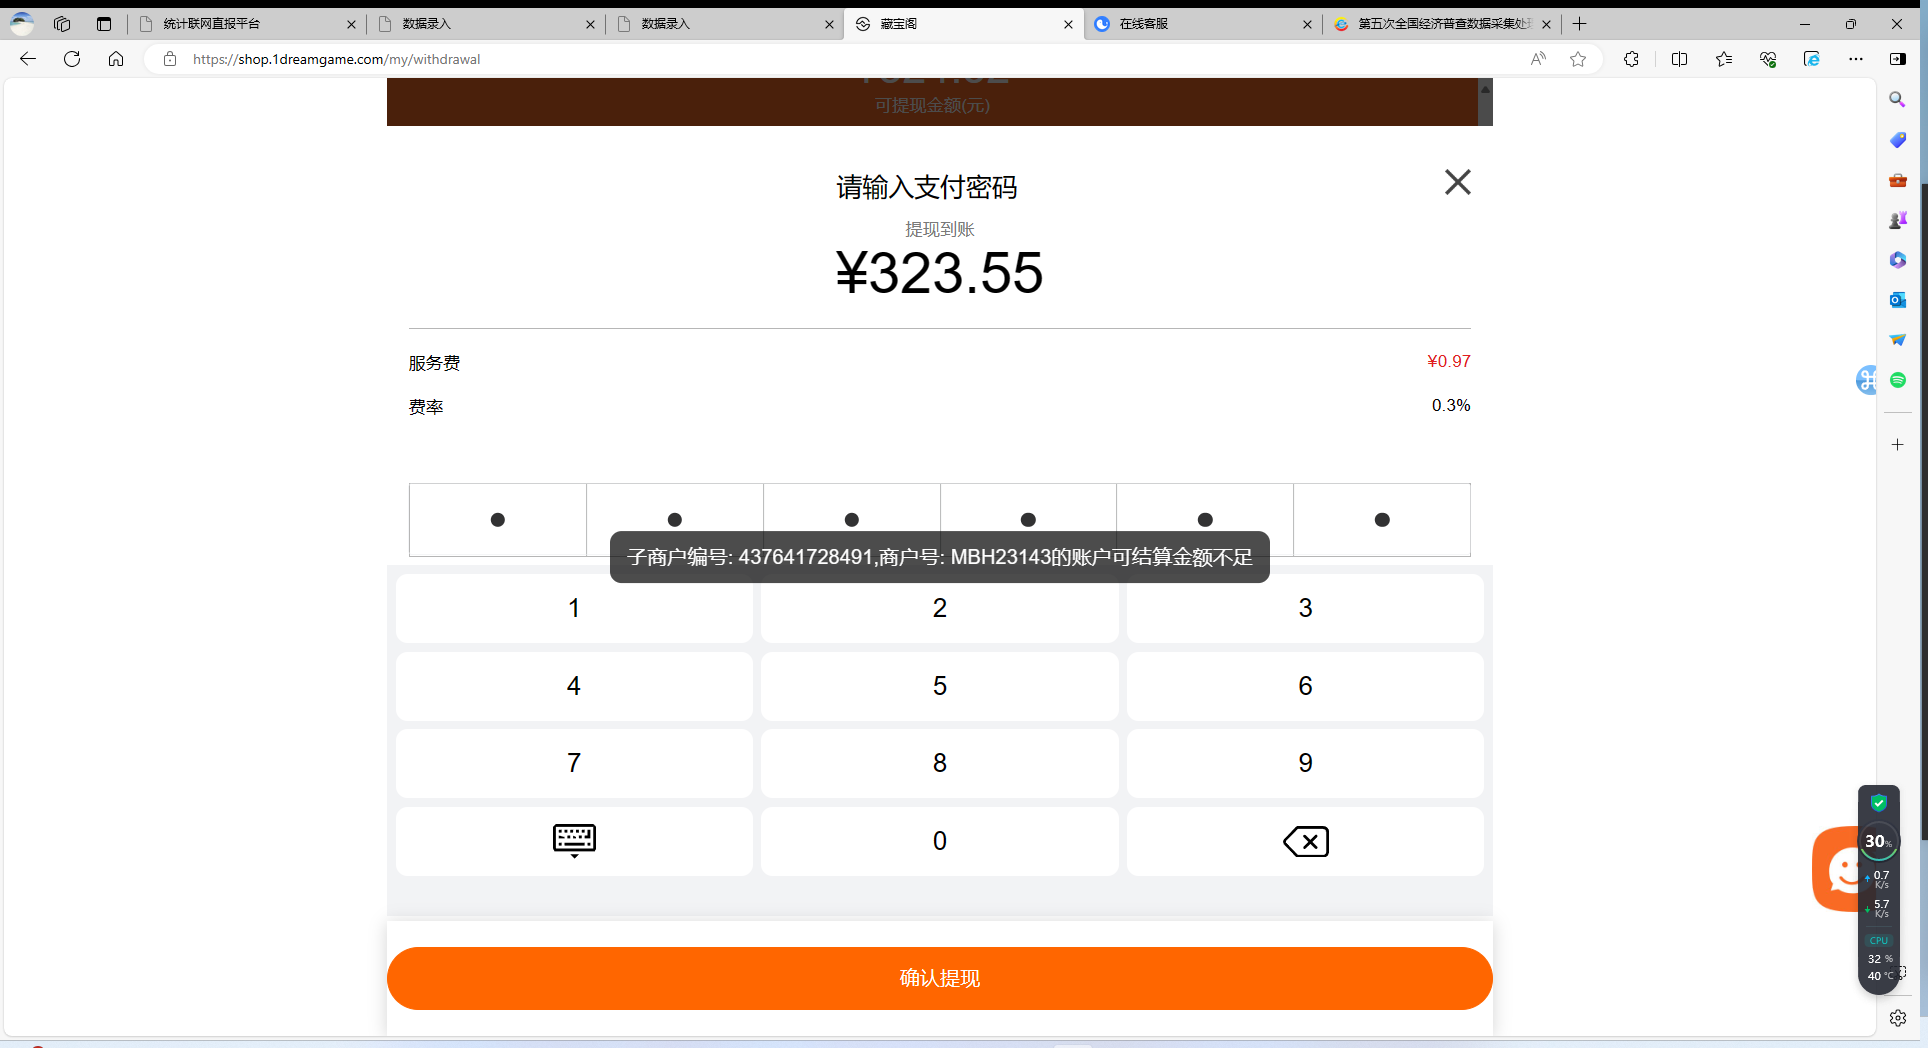This screenshot has width=1928, height=1048.
Task: Click the insufficient balance toast message
Action: click(x=940, y=557)
